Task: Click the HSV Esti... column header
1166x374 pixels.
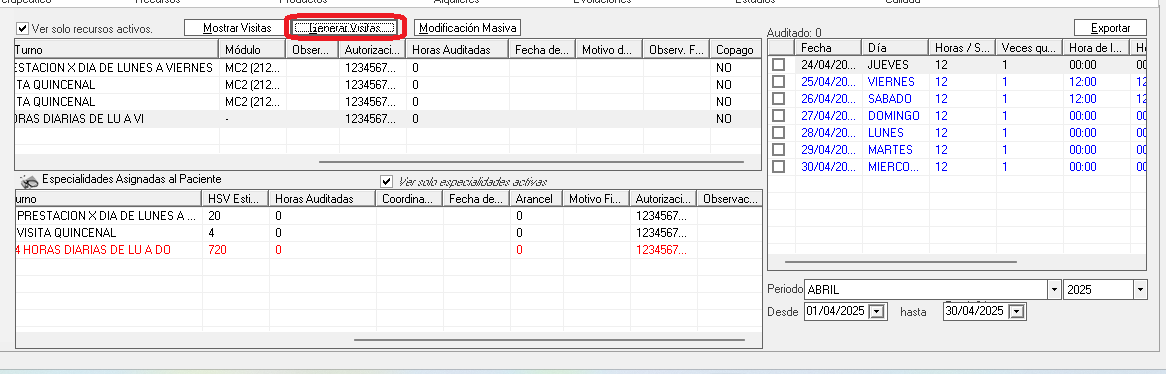Action: [235, 199]
